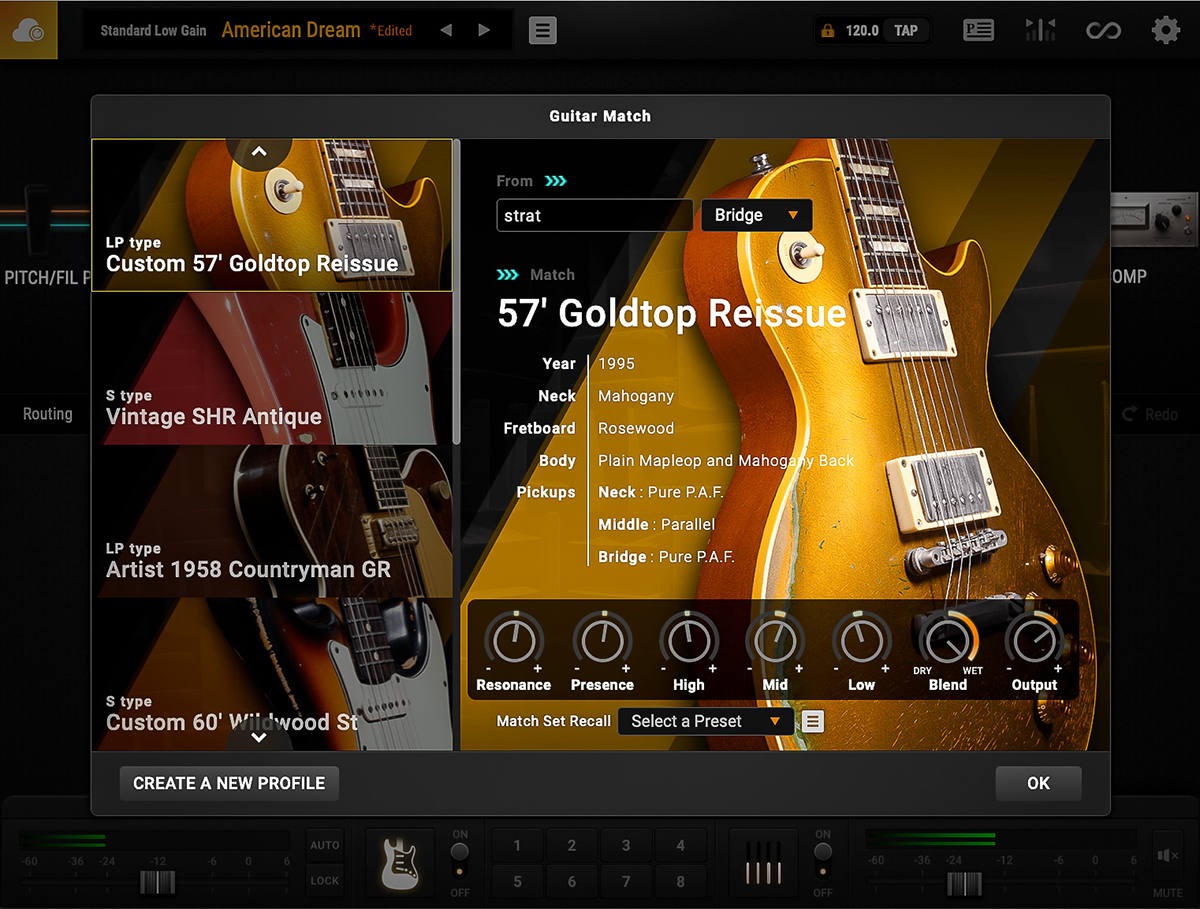Click the American Dream preset name

[291, 30]
